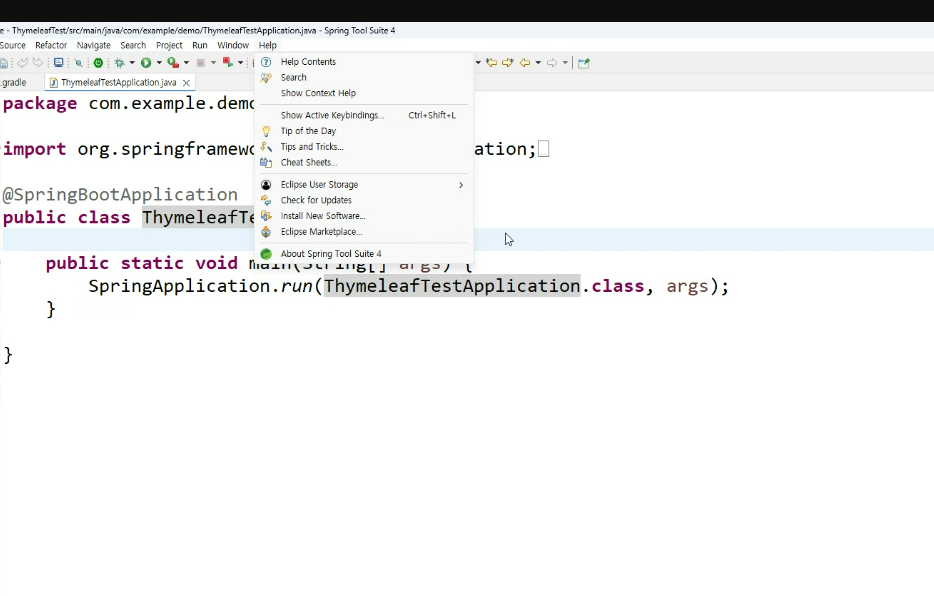Switch to the .gradle editor tab
934x596 pixels.
click(x=13, y=83)
